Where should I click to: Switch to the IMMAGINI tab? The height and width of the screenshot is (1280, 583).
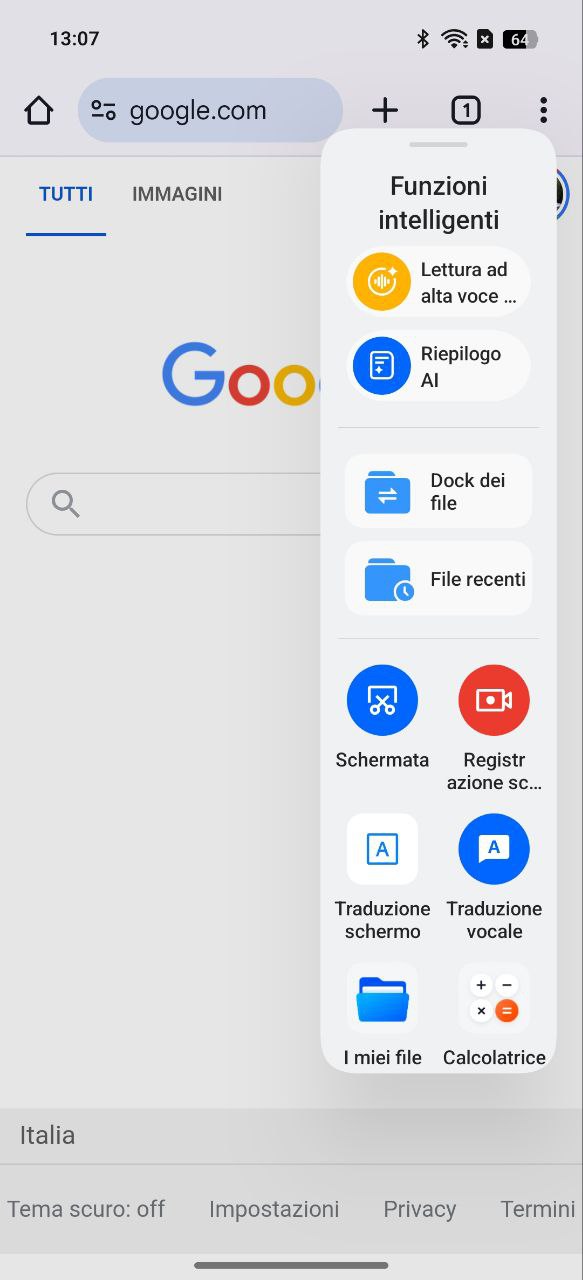pyautogui.click(x=177, y=194)
